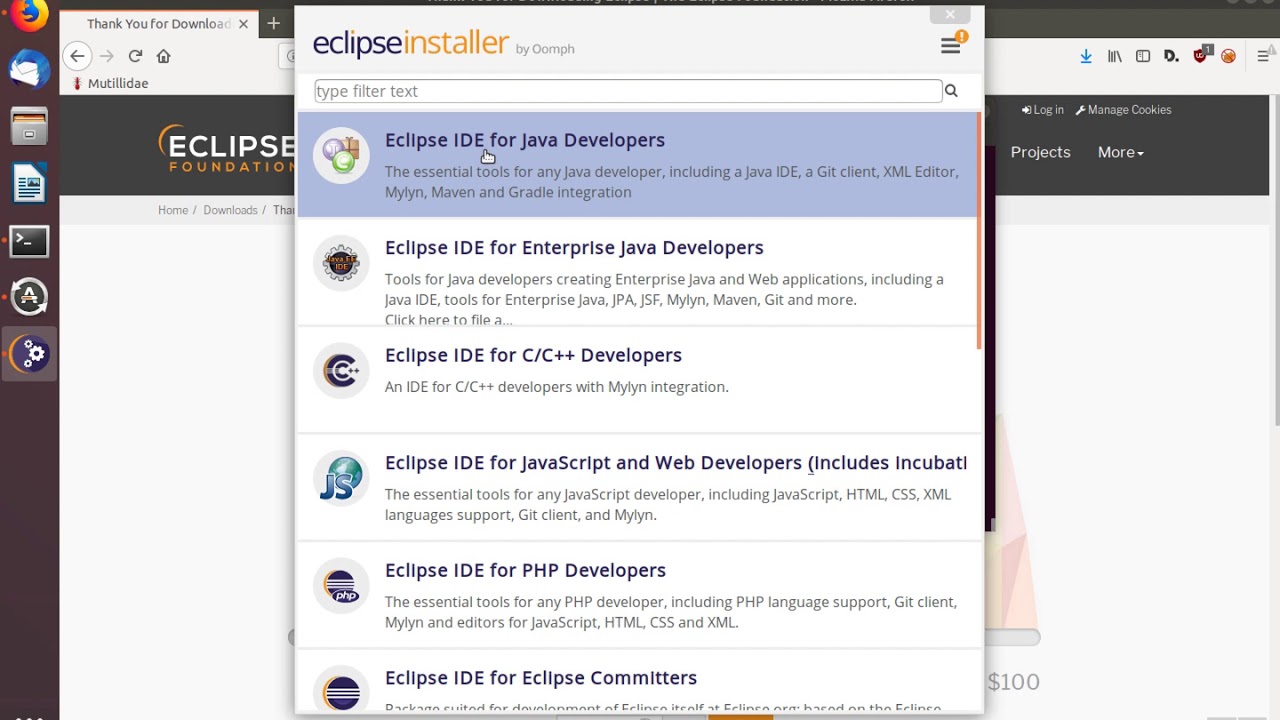1280x720 pixels.
Task: Open Firefox from the Ubuntu dock
Action: point(29,15)
